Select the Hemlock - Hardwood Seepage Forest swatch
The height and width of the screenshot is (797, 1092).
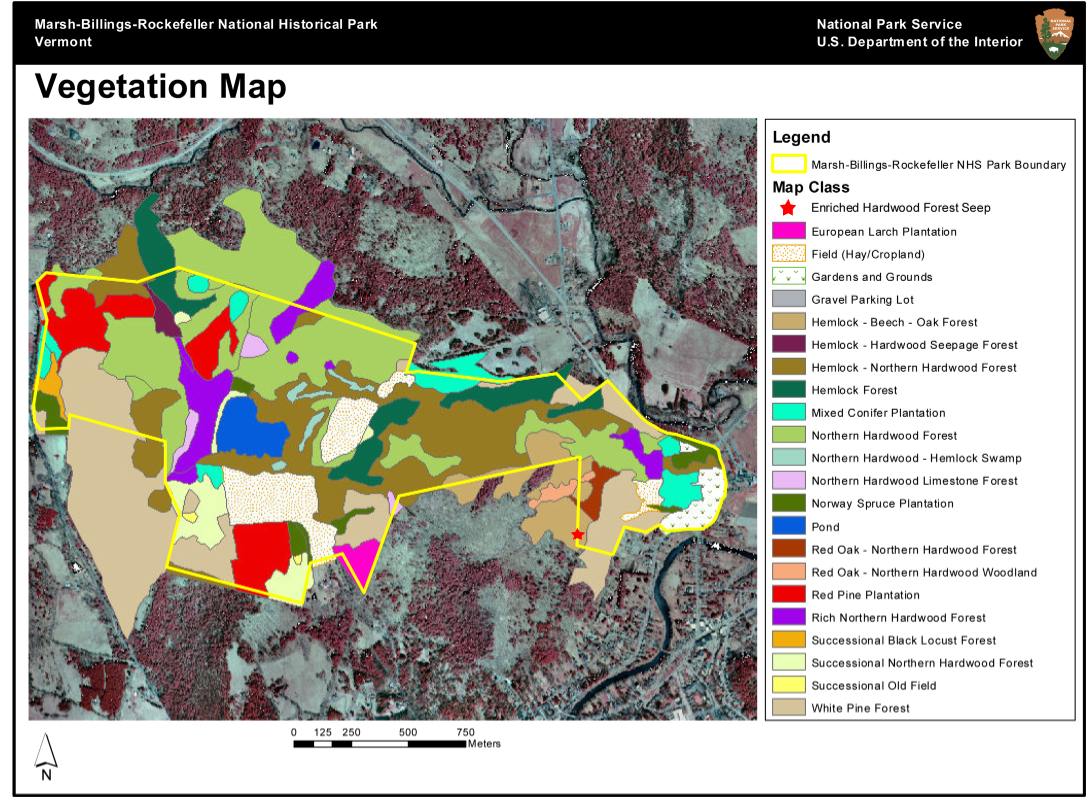(x=788, y=344)
